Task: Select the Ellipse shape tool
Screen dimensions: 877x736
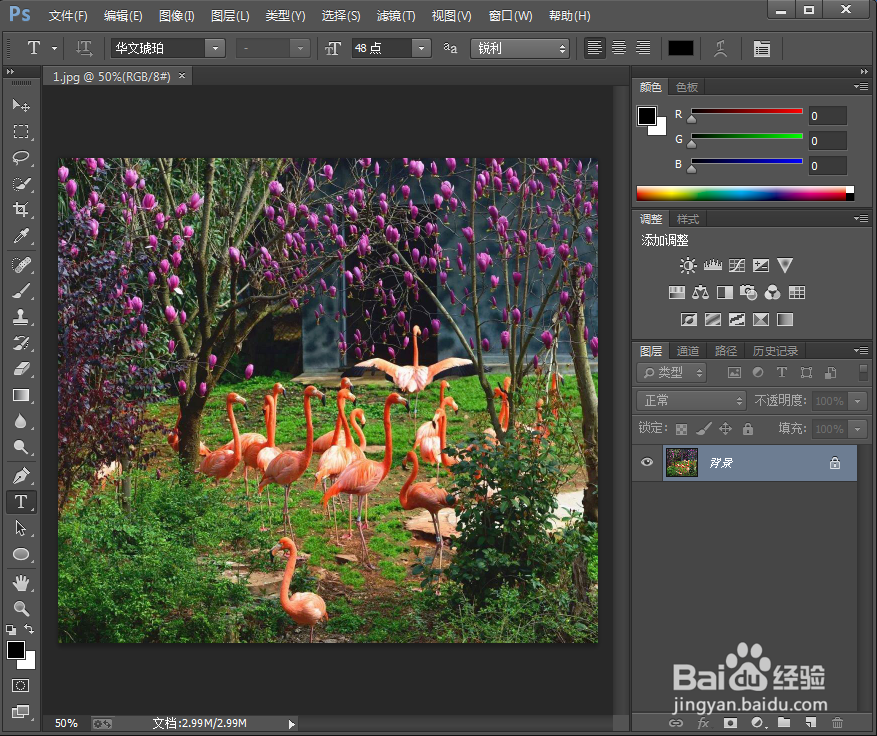Action: point(21,554)
